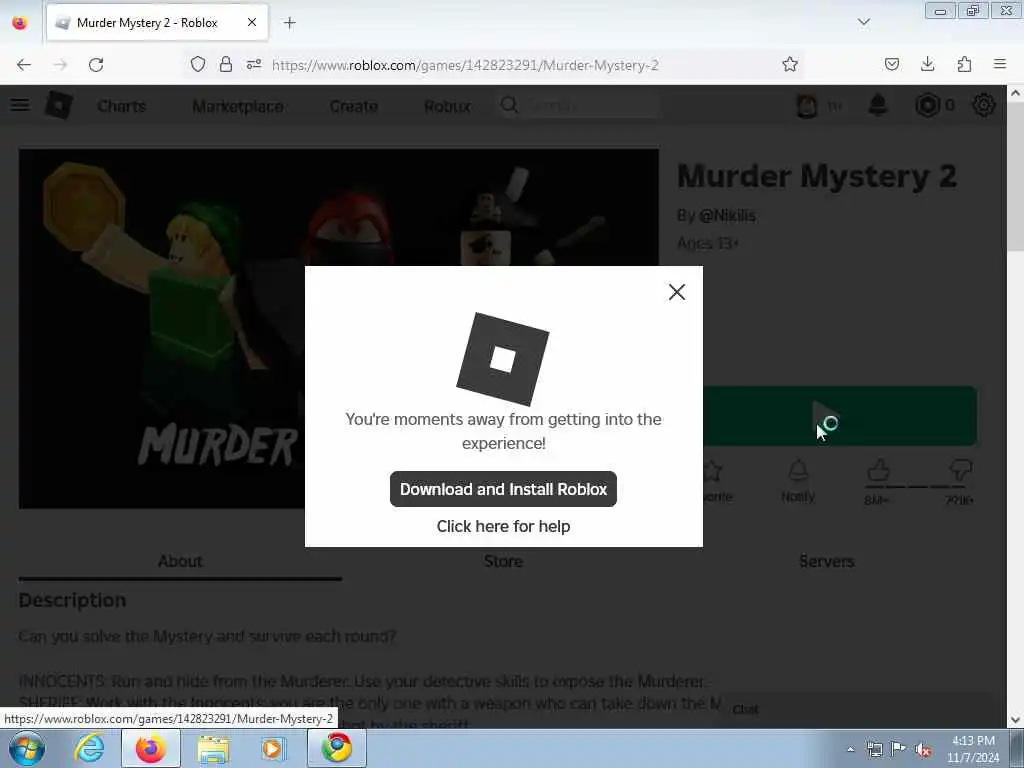Screen dimensions: 1024x768
Task: Go back using Firefox back arrow
Action: [x=24, y=65]
